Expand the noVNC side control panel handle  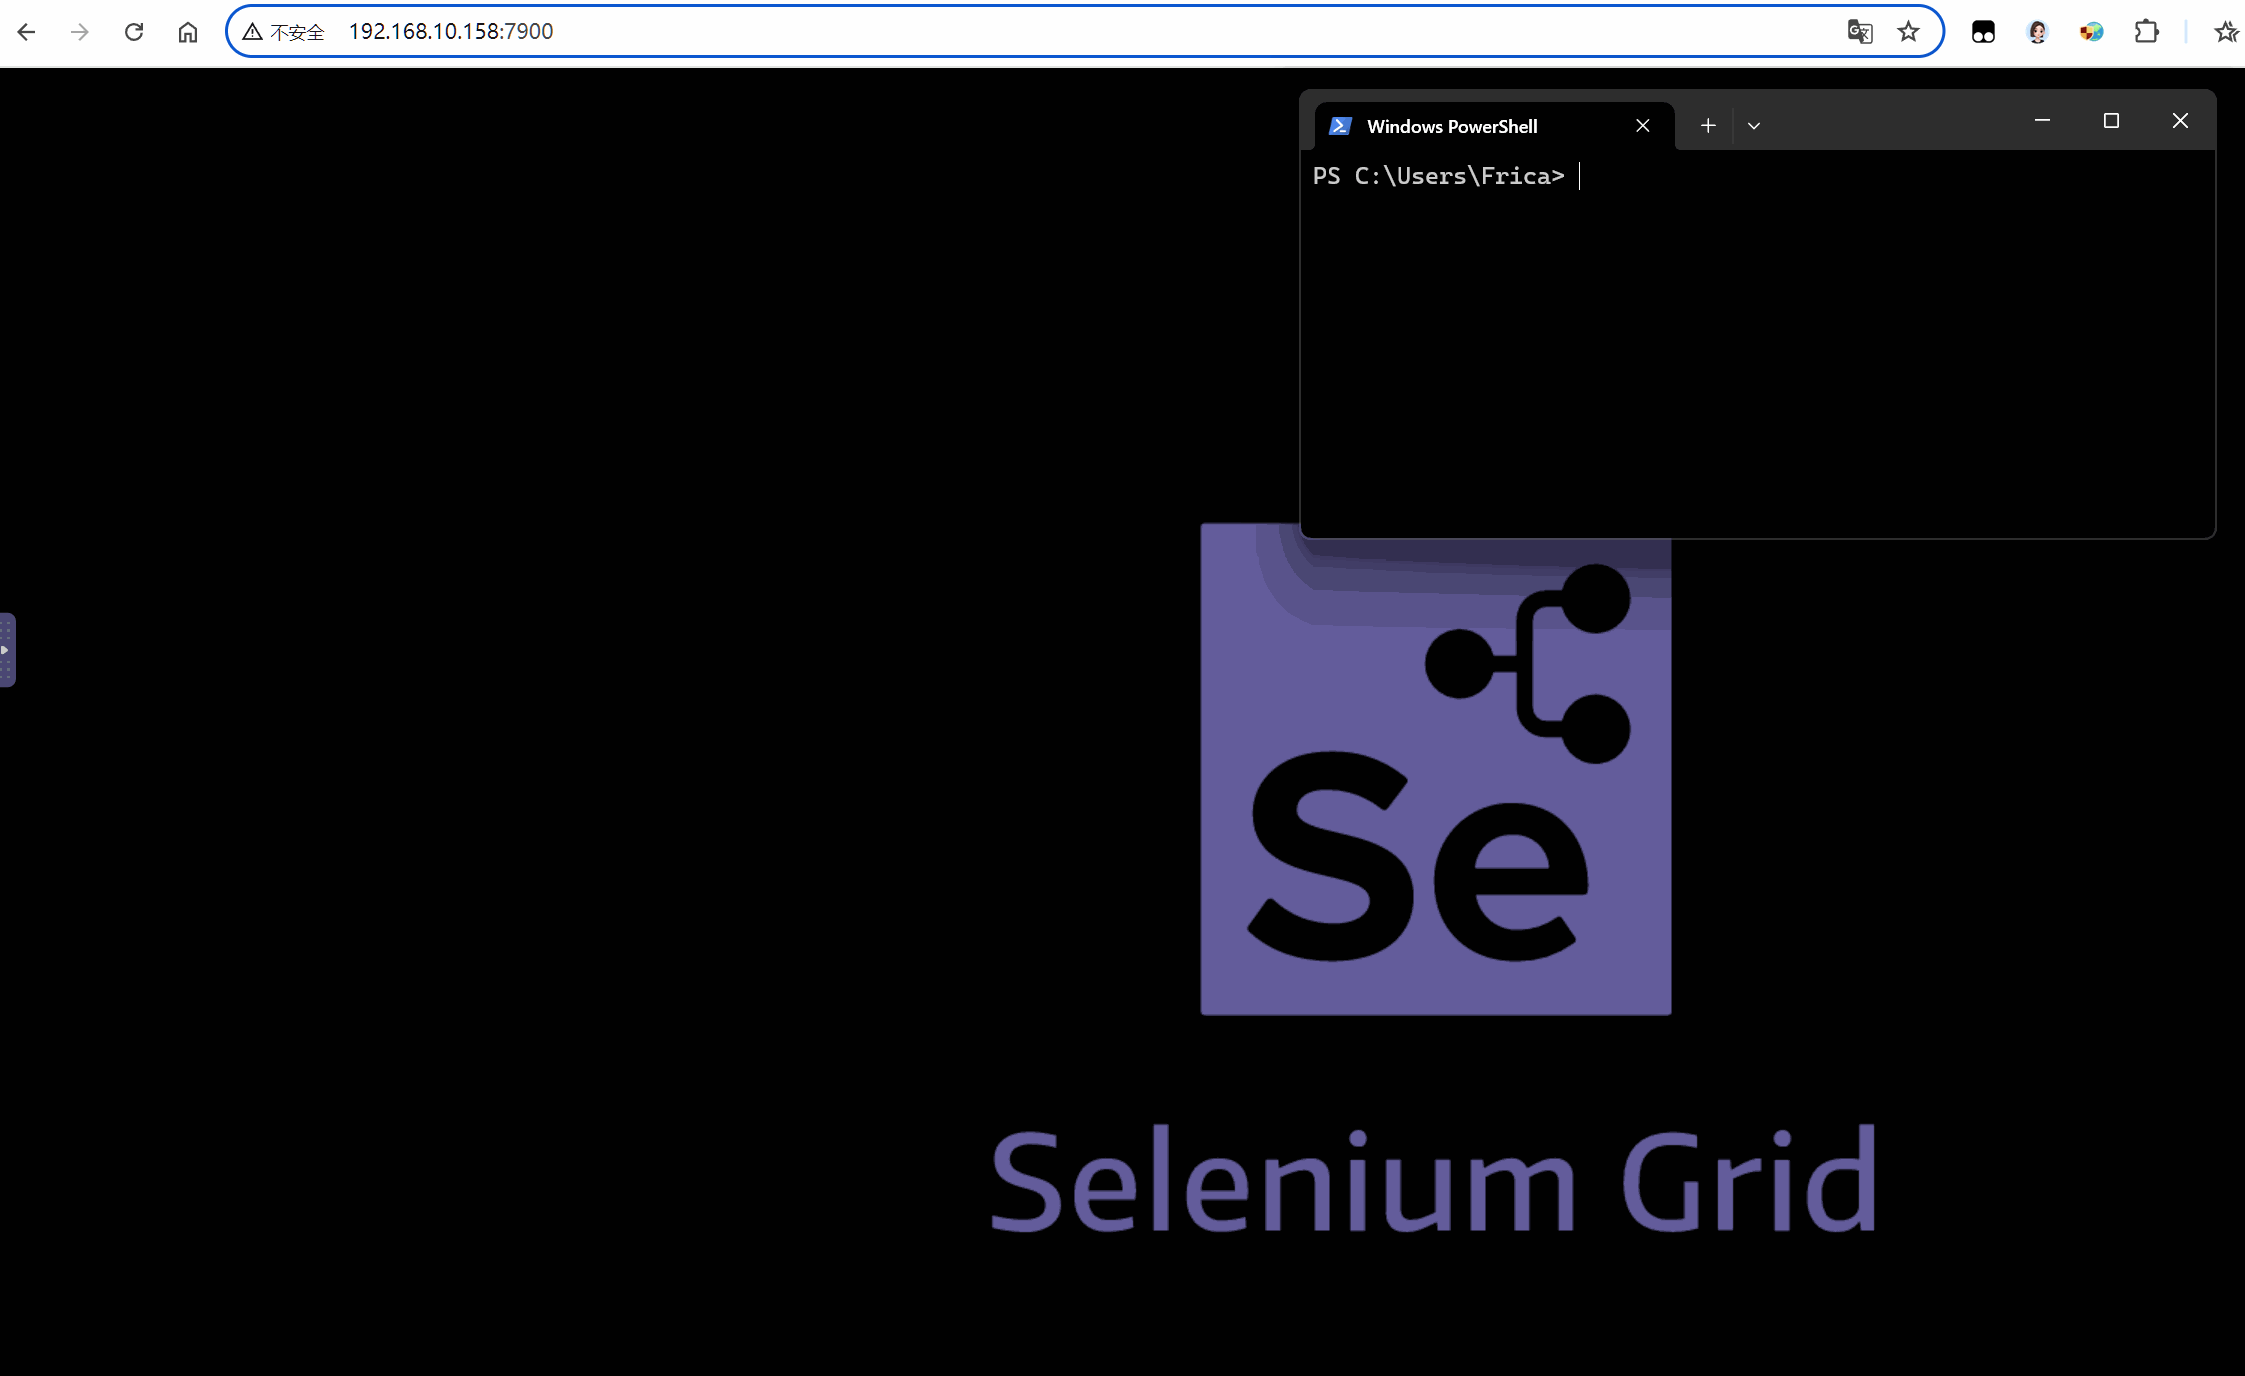pos(7,650)
